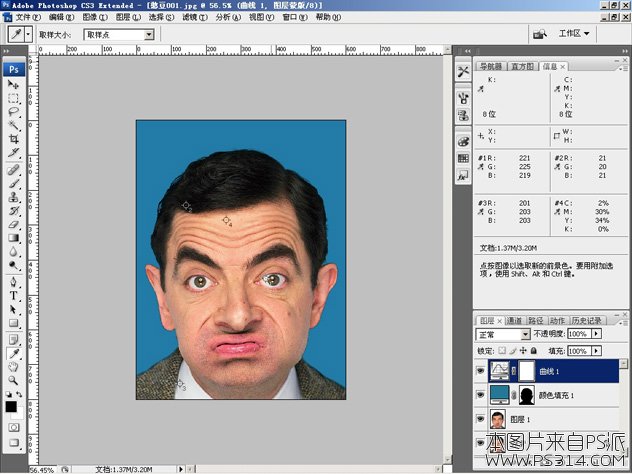
Task: Switch to the 动作 tab
Action: tap(557, 320)
